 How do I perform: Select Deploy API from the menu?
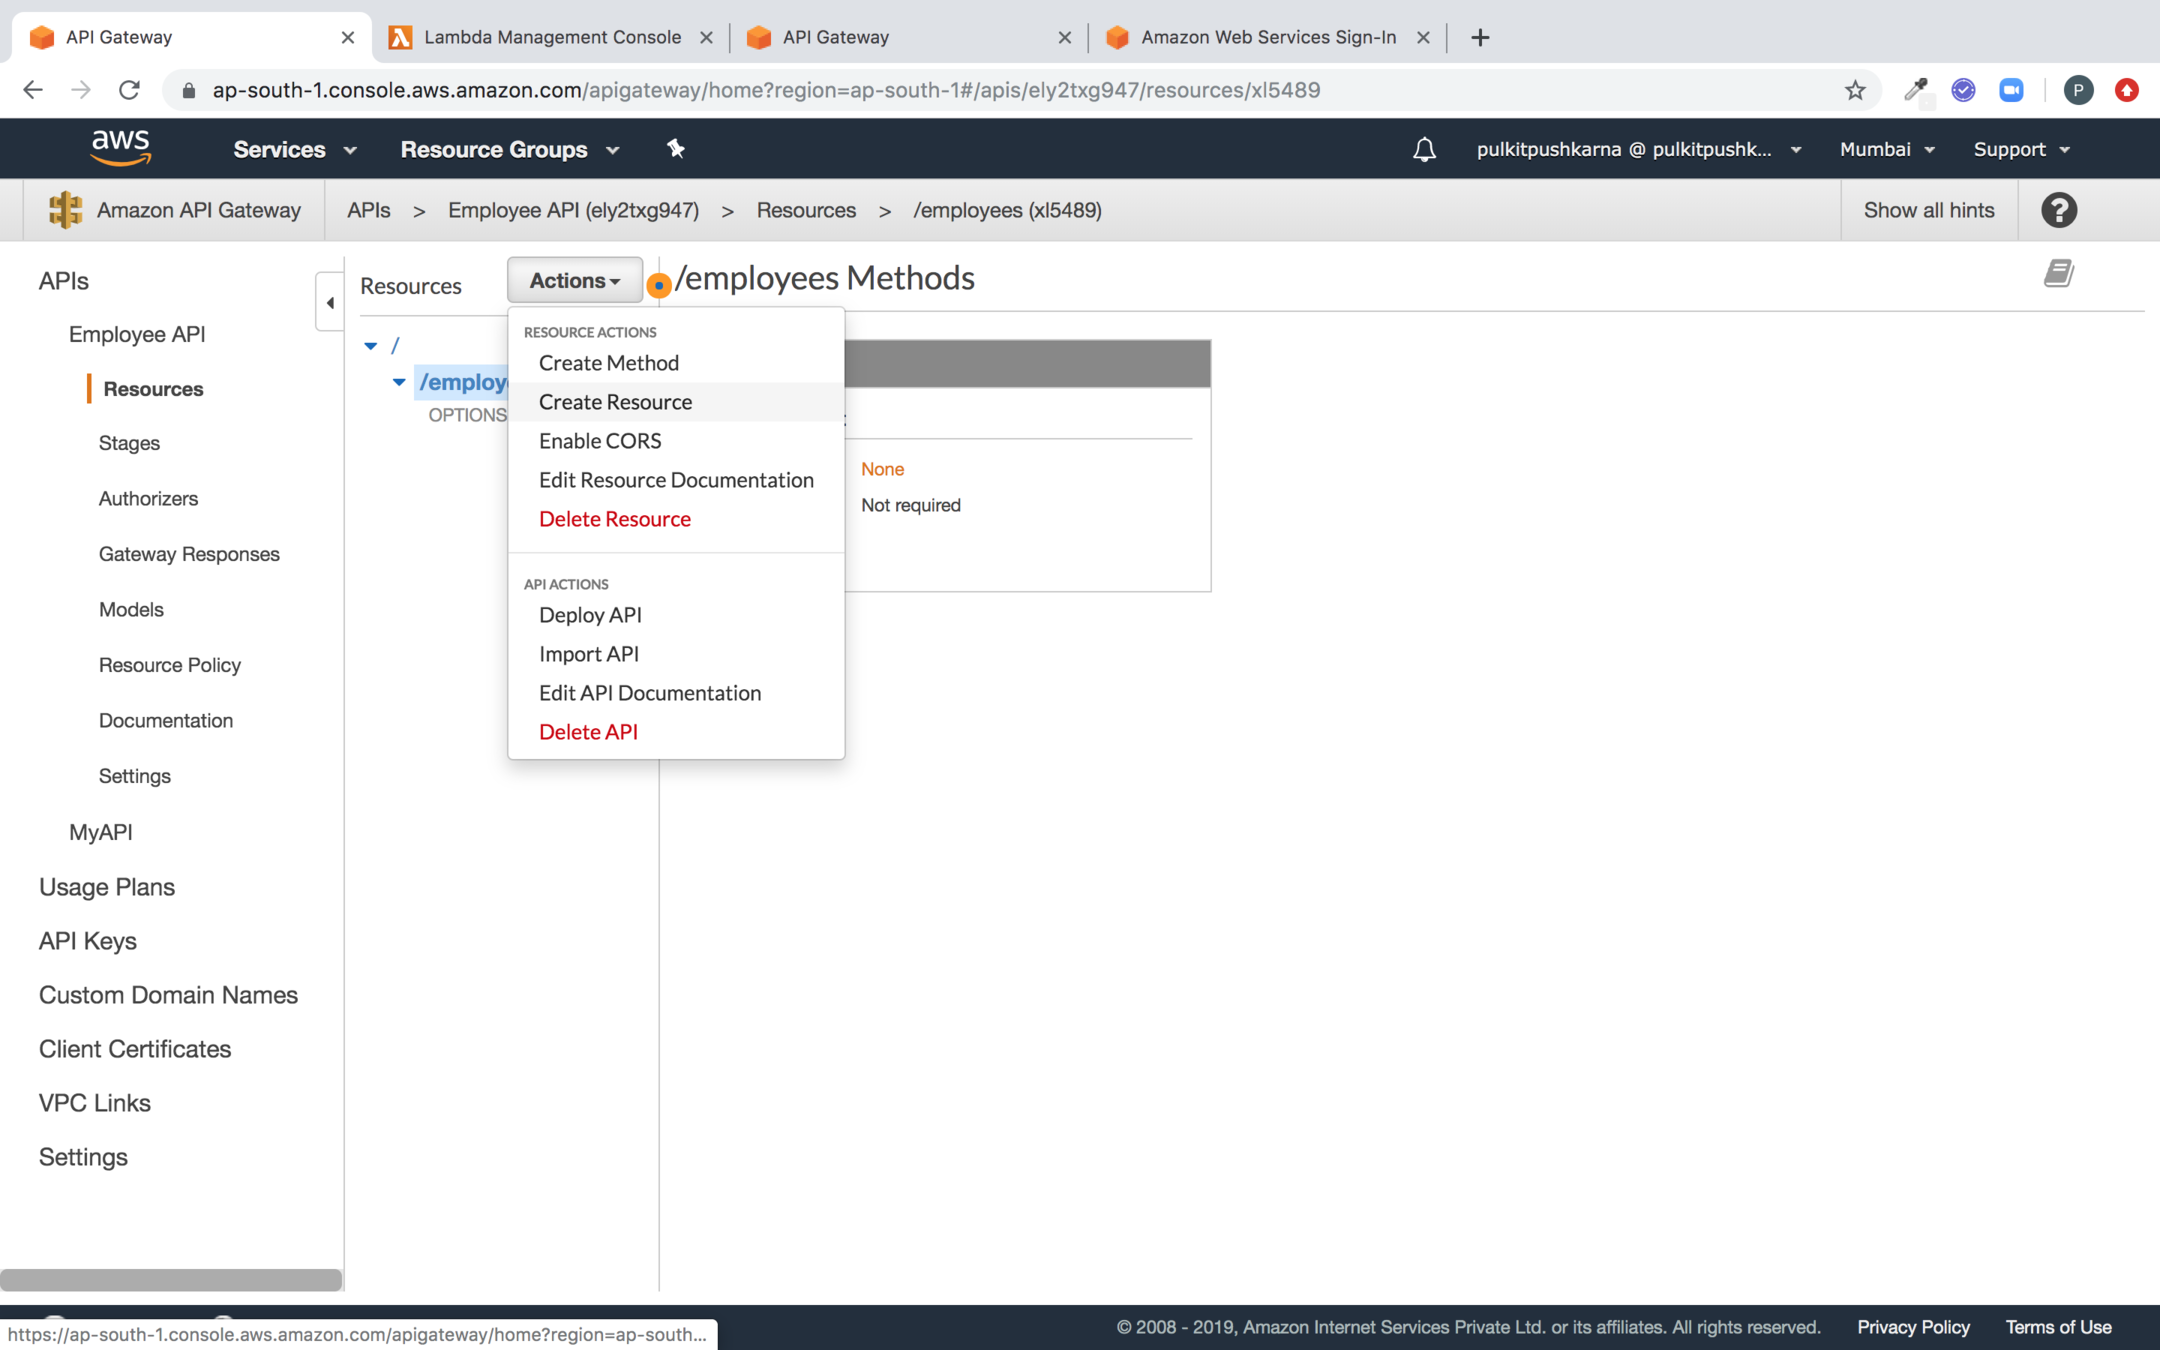pyautogui.click(x=590, y=615)
